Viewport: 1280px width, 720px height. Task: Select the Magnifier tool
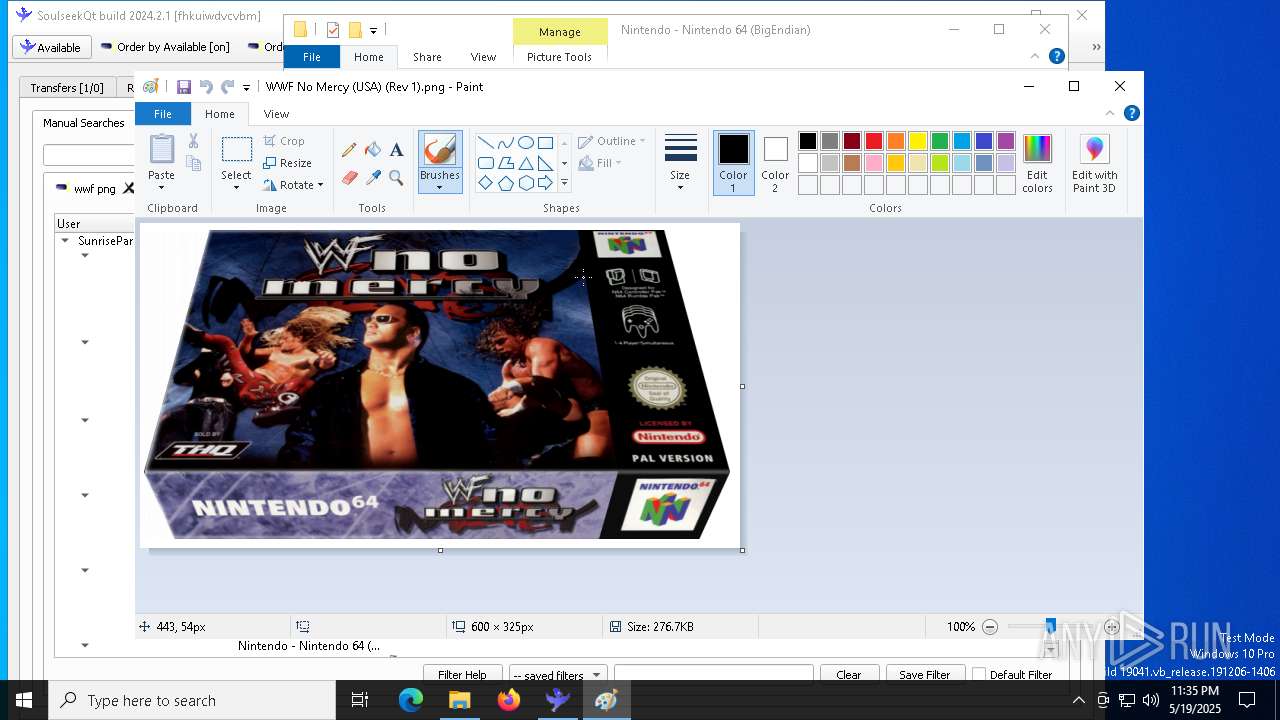[396, 178]
